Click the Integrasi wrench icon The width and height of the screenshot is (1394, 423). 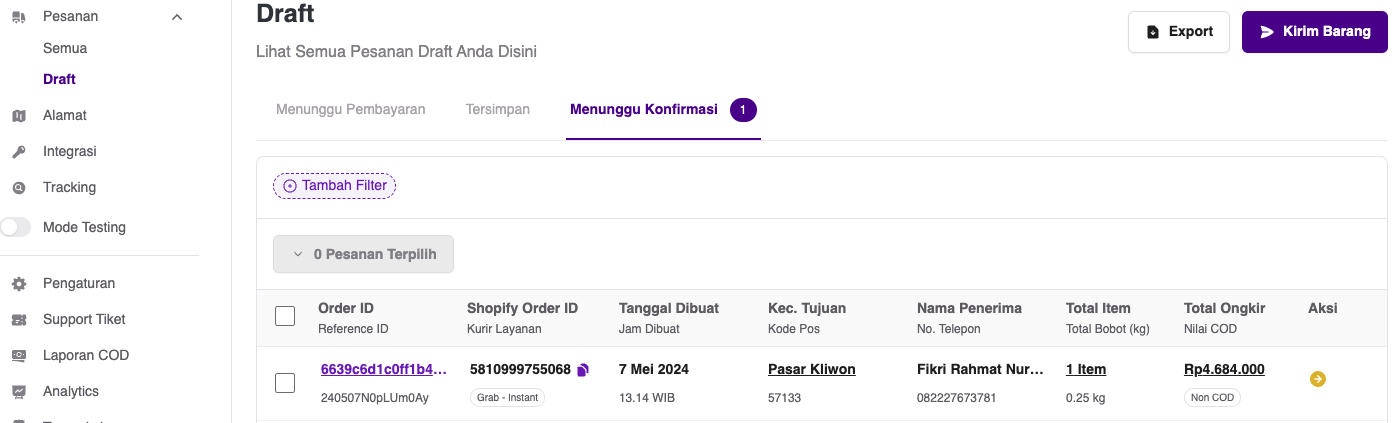[x=18, y=152]
